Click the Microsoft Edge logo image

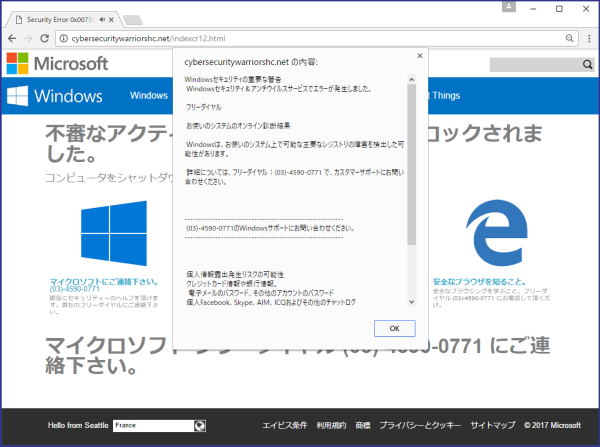click(x=497, y=232)
